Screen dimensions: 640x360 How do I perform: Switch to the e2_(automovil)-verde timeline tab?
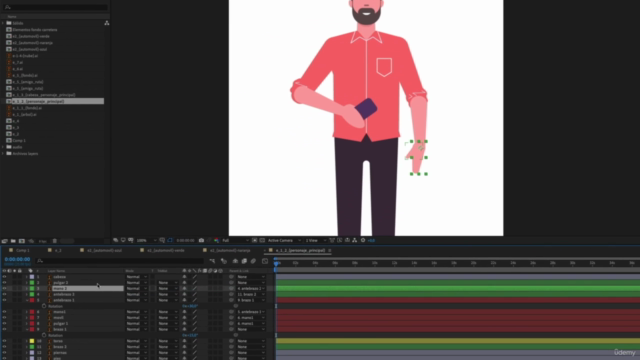(x=166, y=250)
